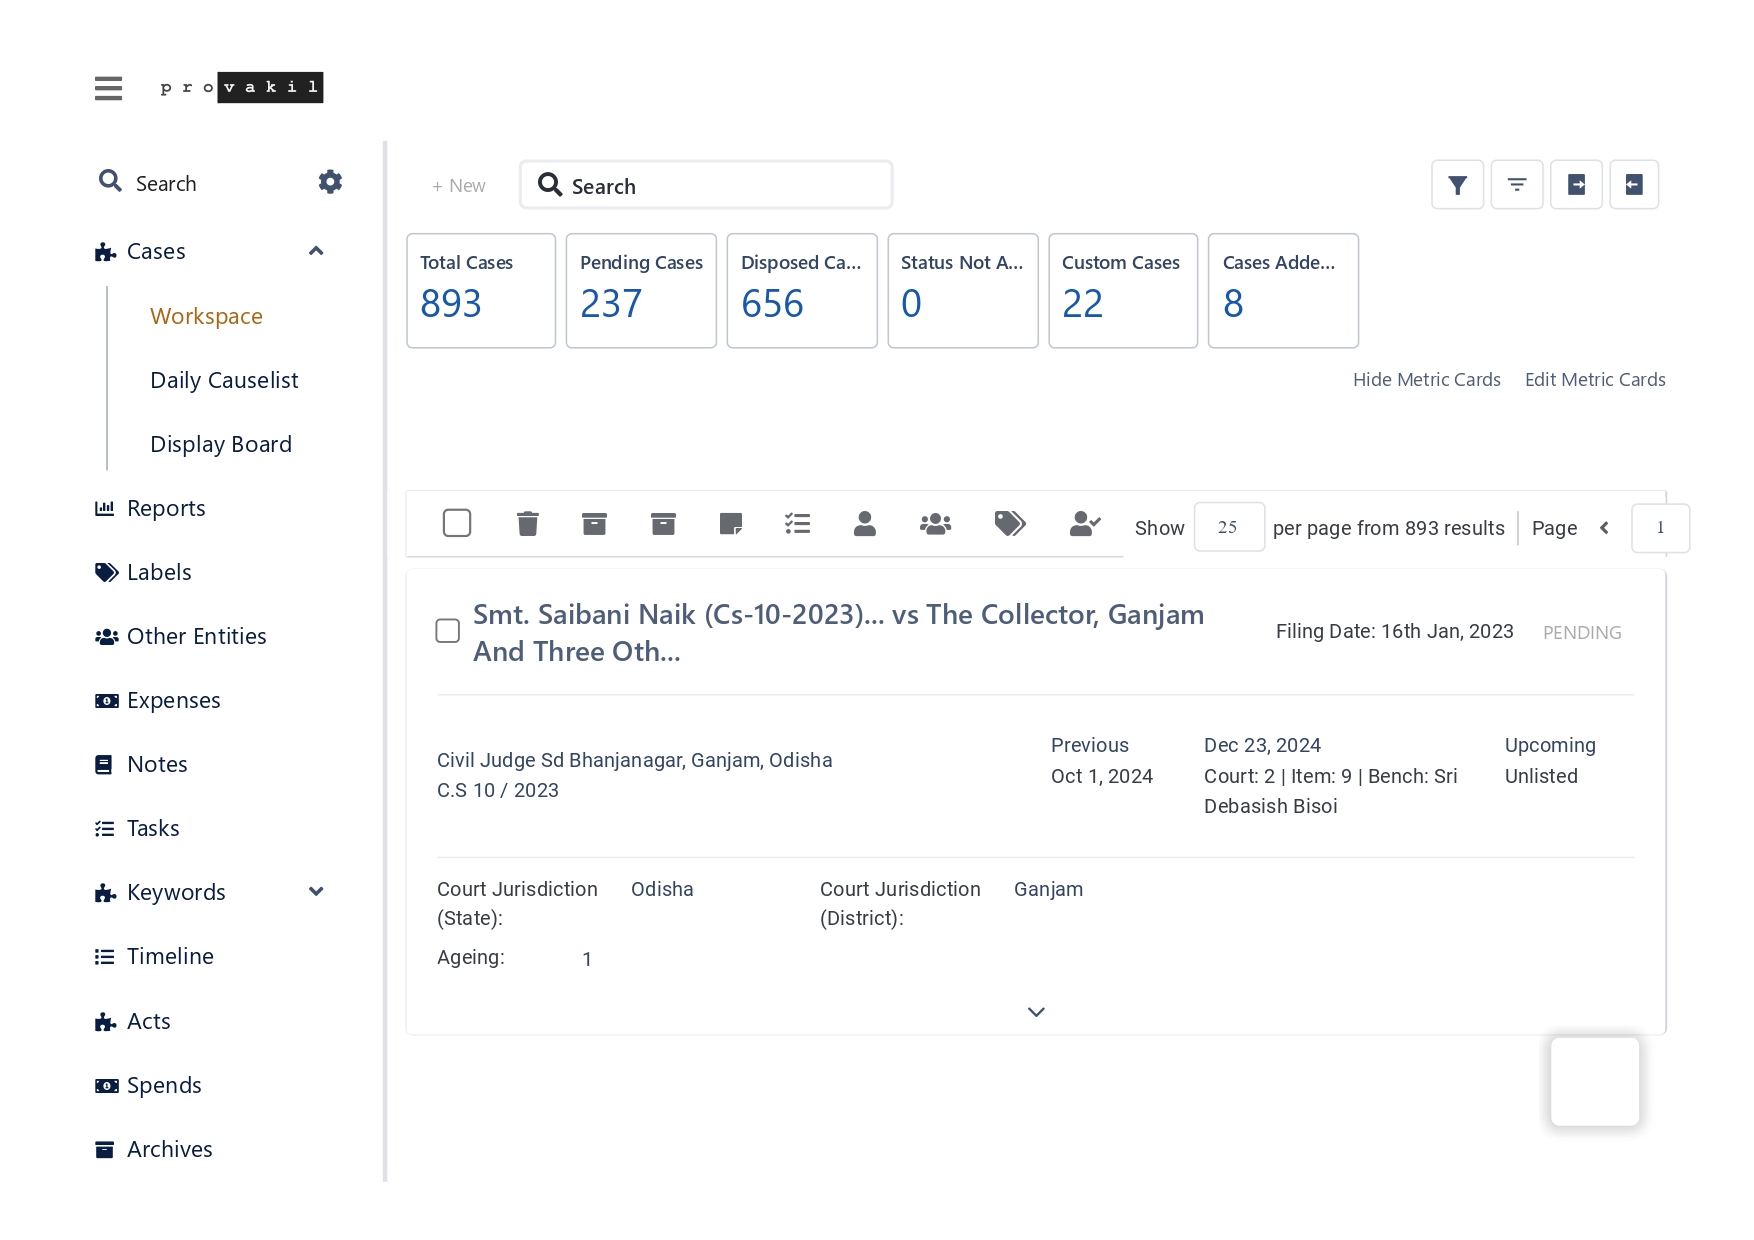Open Other Entities

(x=197, y=636)
